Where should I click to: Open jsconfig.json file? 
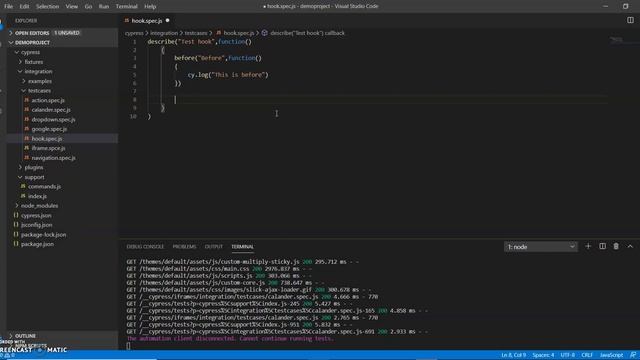[x=36, y=225]
